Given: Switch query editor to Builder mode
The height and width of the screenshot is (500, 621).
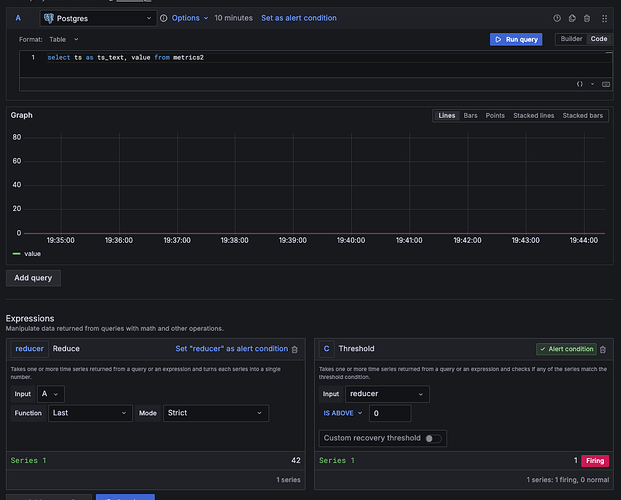Looking at the screenshot, I should point(571,39).
